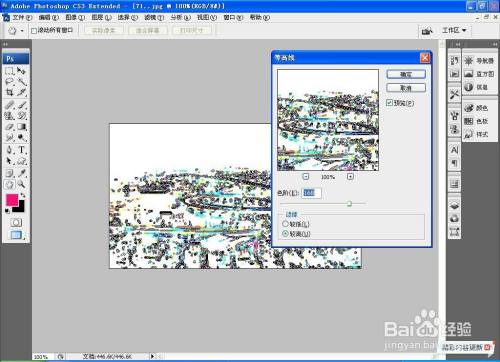
Task: Select the Notes tool
Action: (9, 173)
